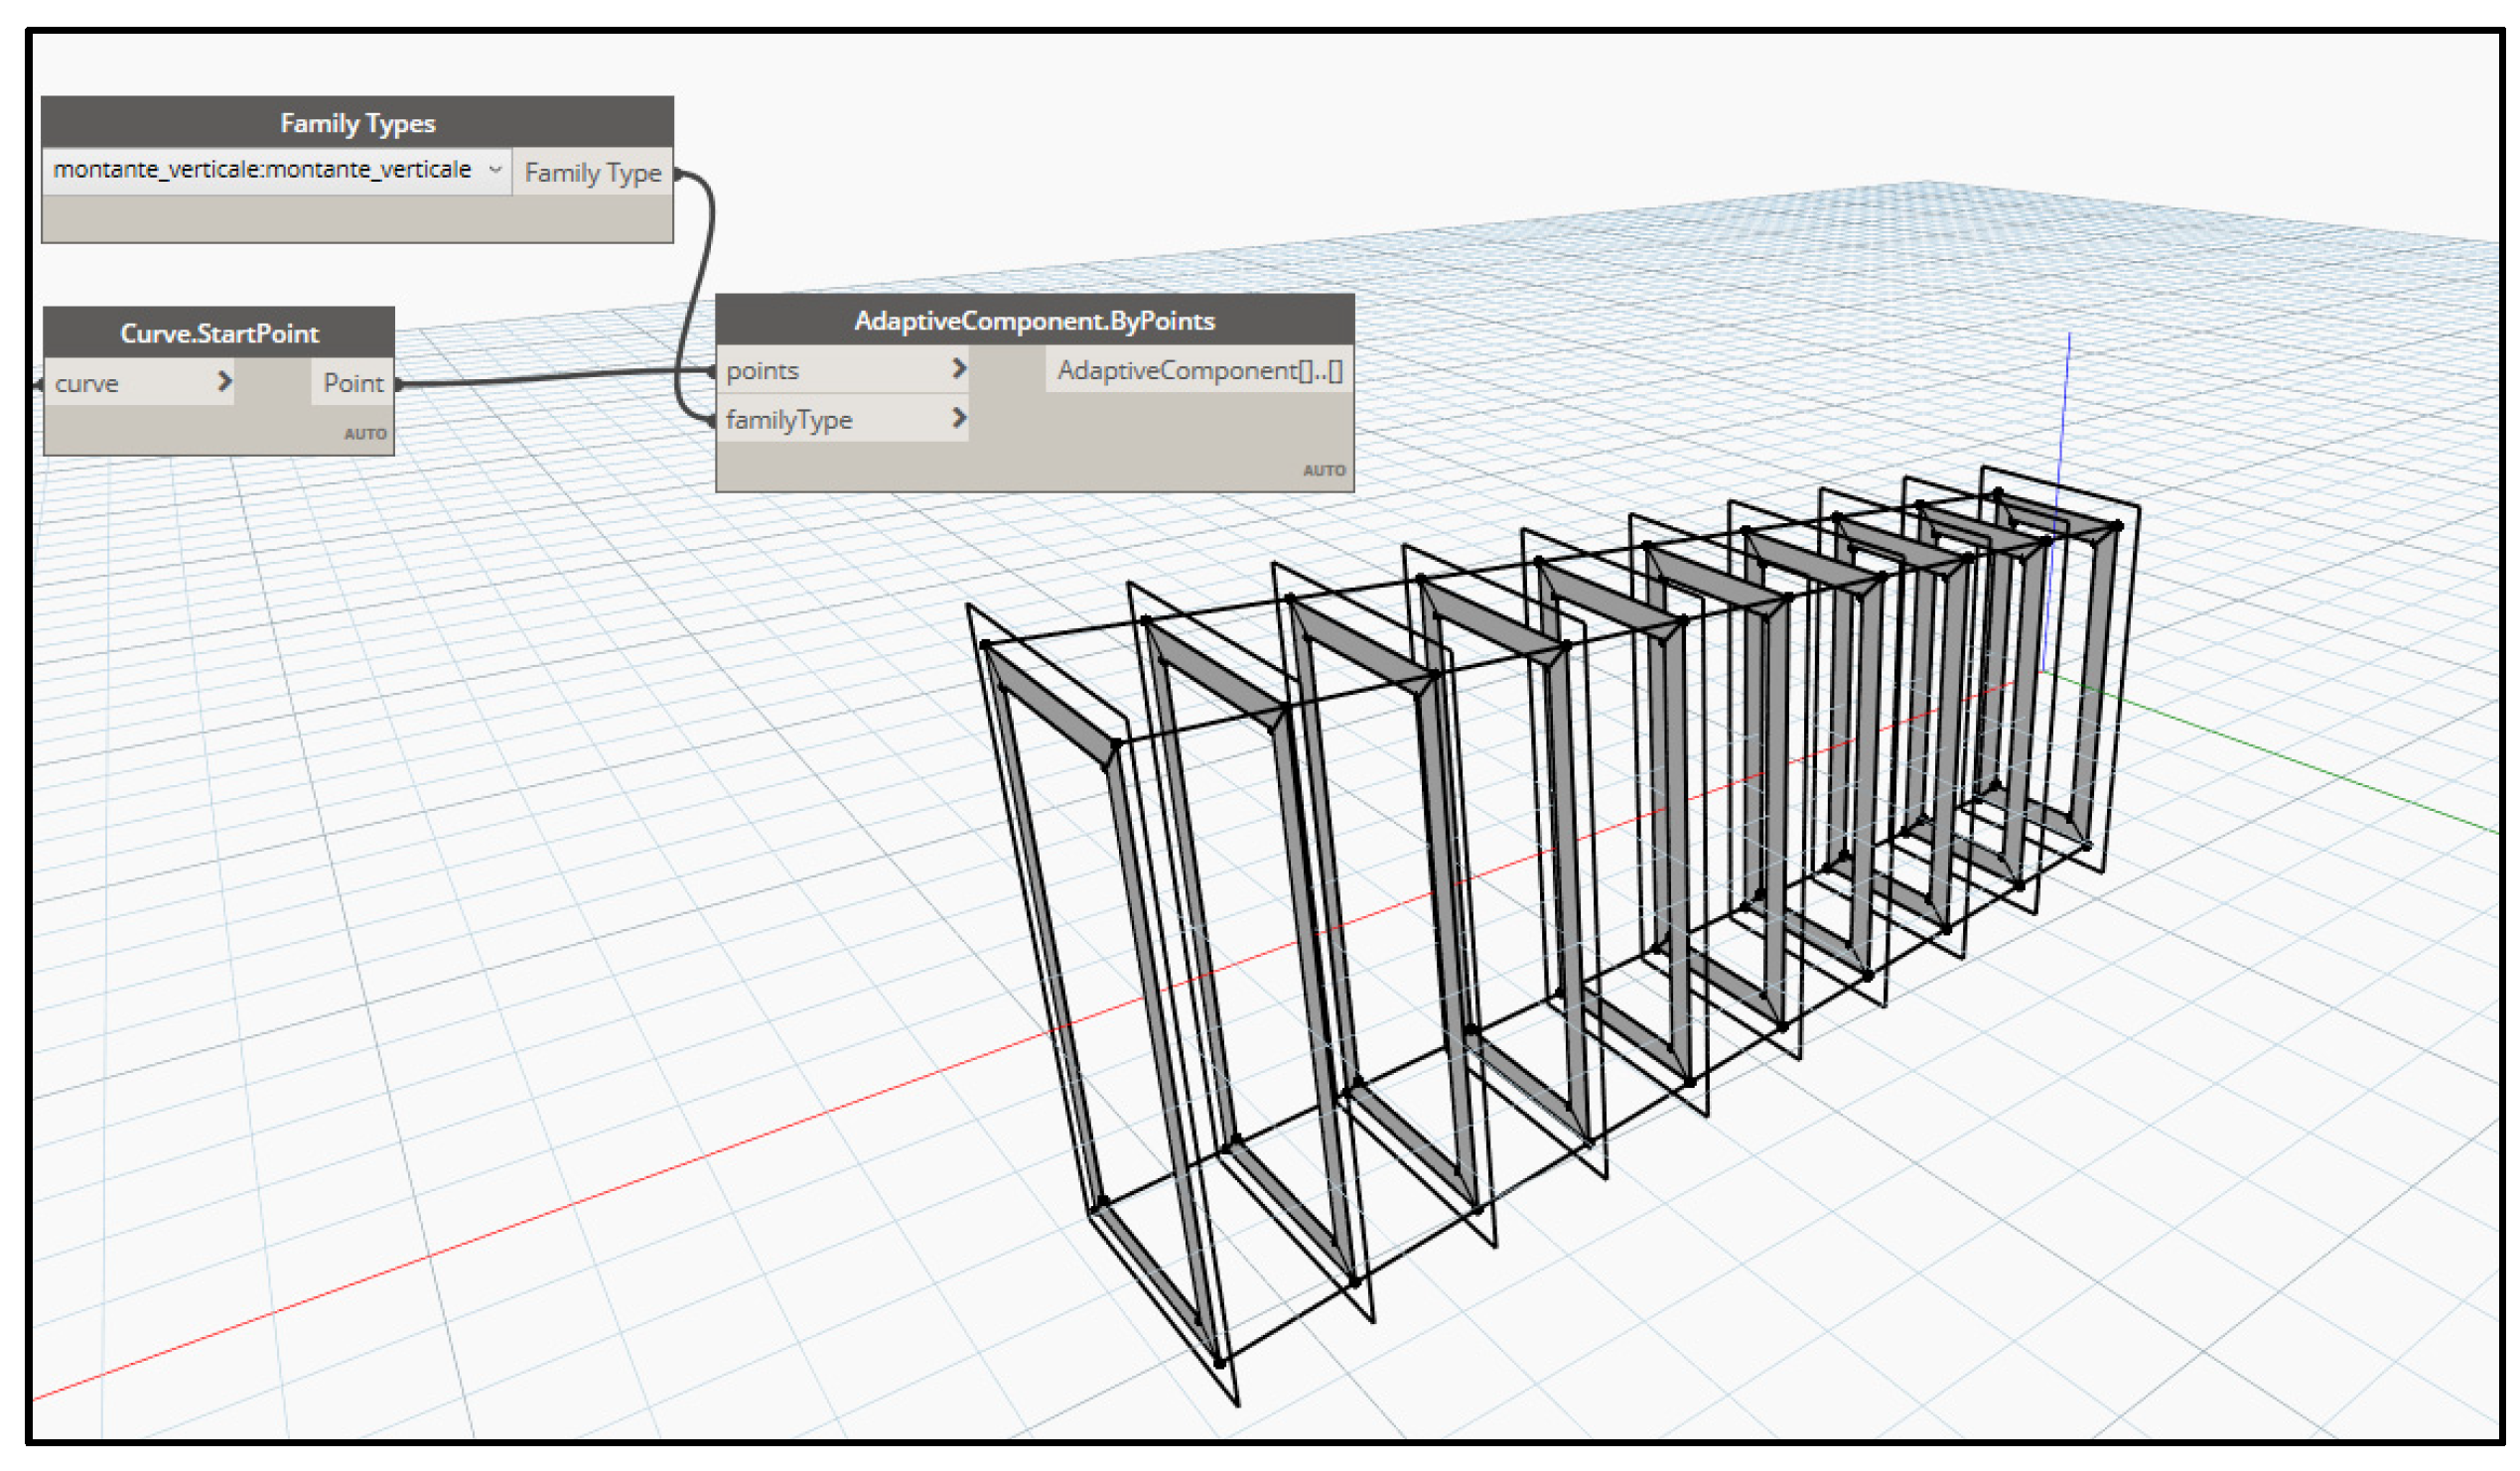Select the Point output port
Screen dimensions: 2520x1471
pyautogui.click(x=352, y=383)
